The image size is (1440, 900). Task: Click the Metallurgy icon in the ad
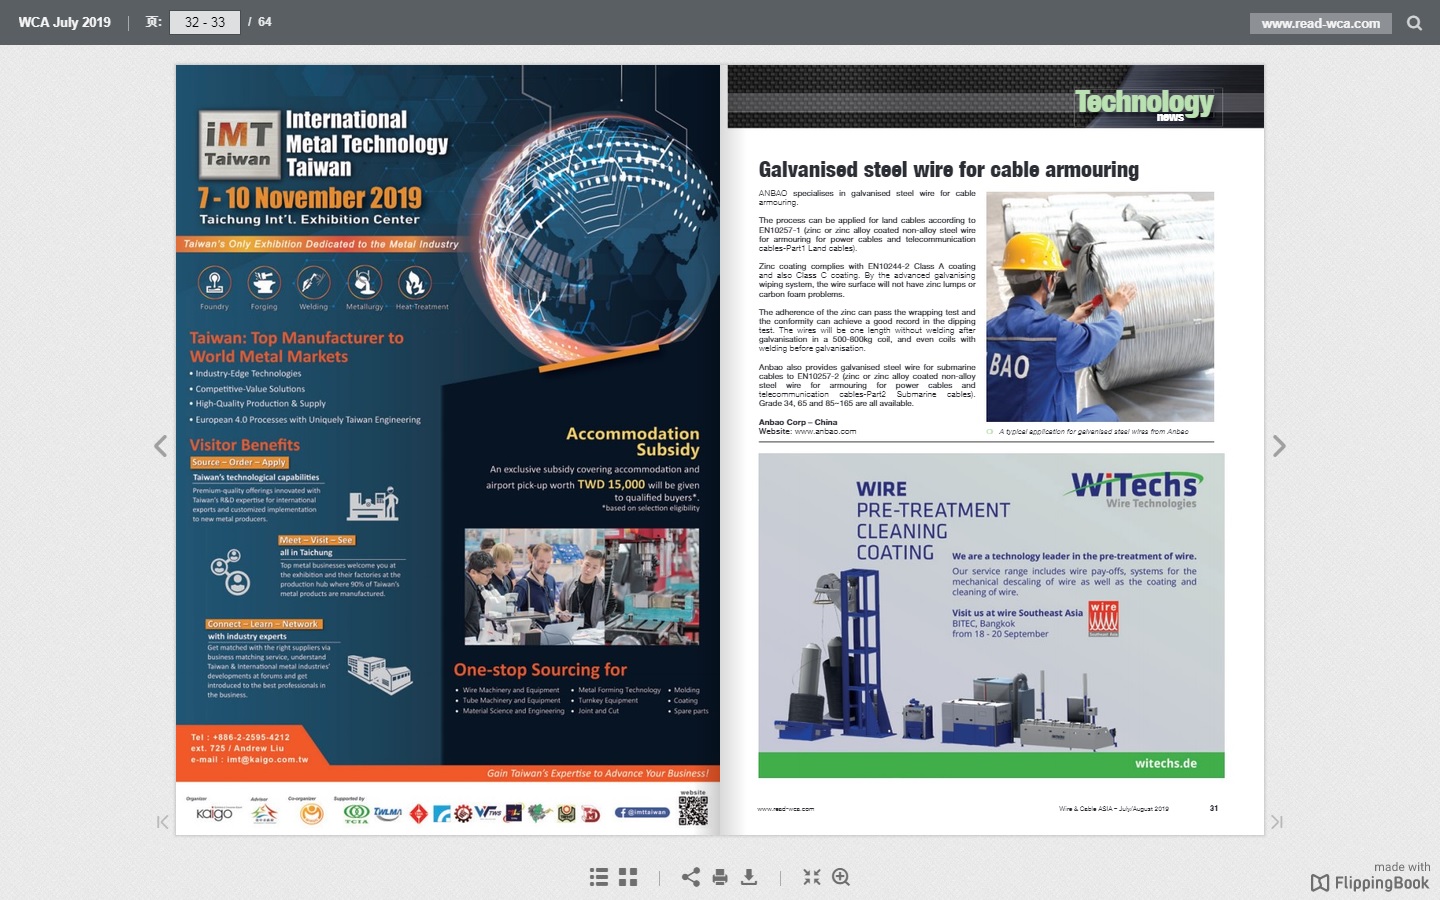point(364,282)
